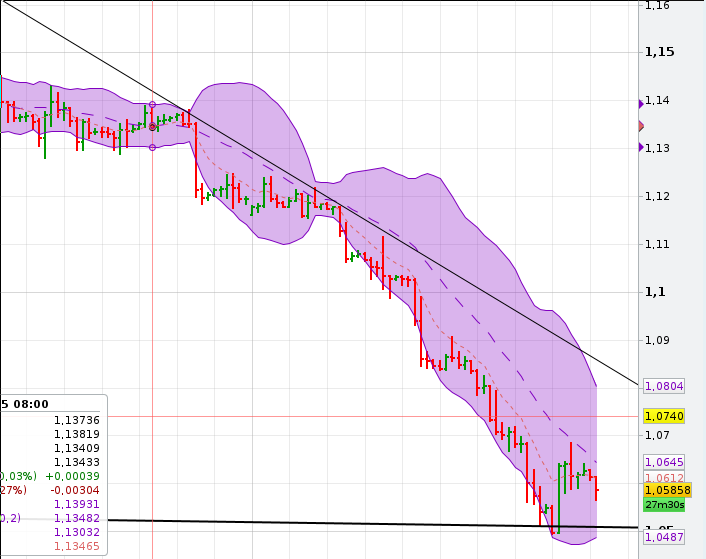The image size is (706, 559).
Task: Click the 08:00 time header in data box
Action: coord(31,404)
